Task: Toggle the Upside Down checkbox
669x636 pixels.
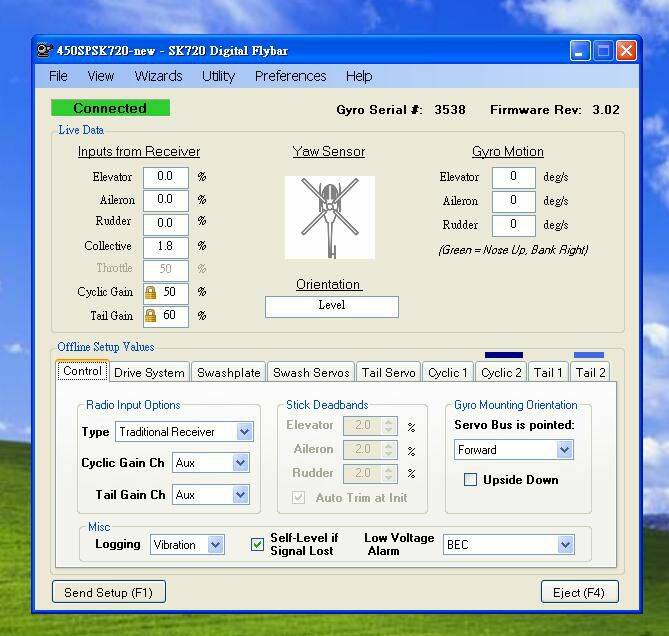Action: tap(470, 480)
